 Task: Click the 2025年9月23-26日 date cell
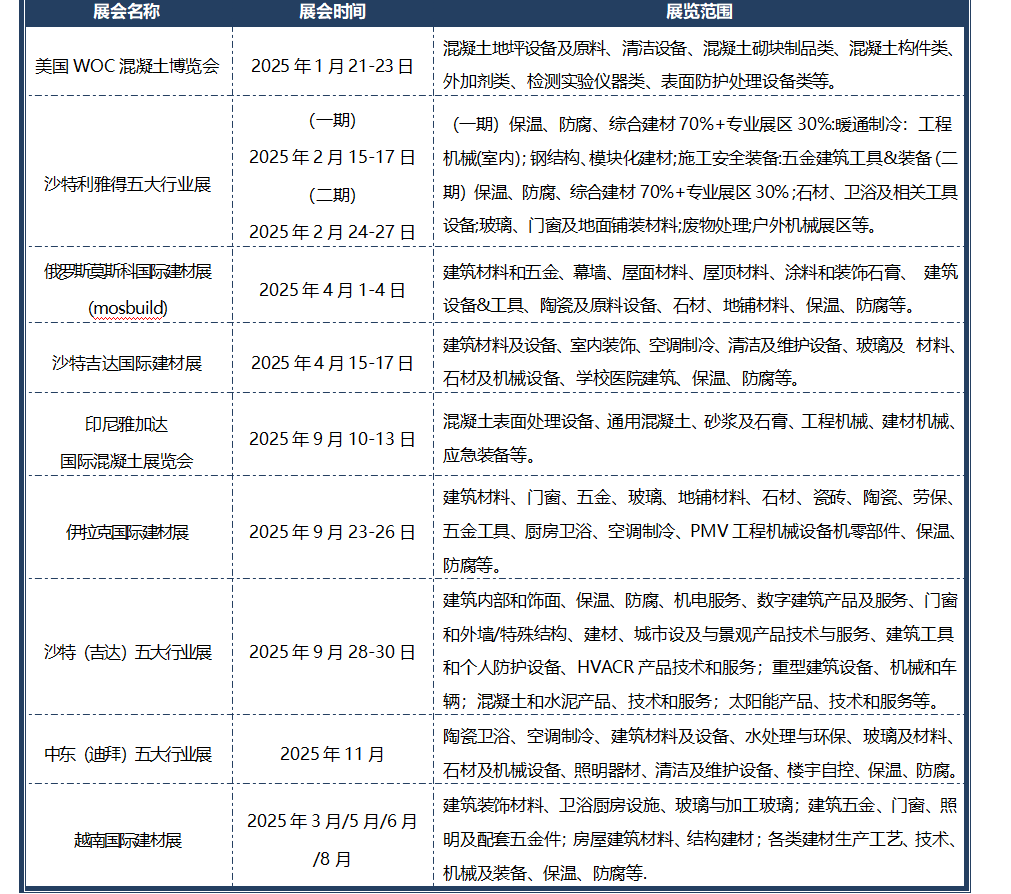[332, 532]
